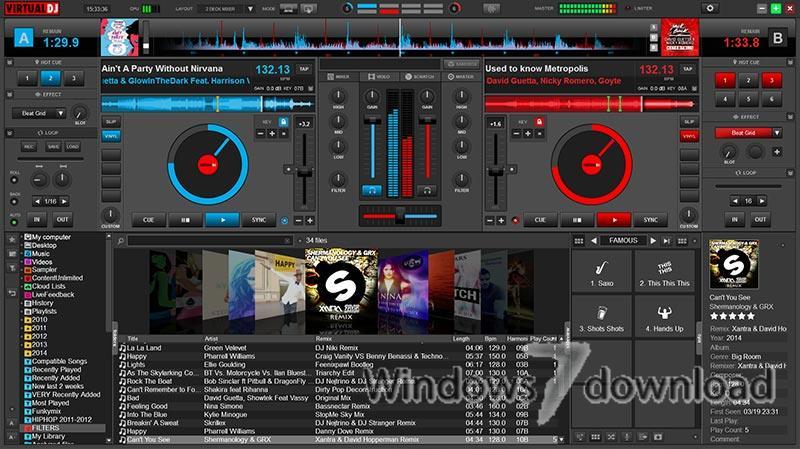Toggle the master LIMITER indicator
800x449 pixels.
coord(627,8)
